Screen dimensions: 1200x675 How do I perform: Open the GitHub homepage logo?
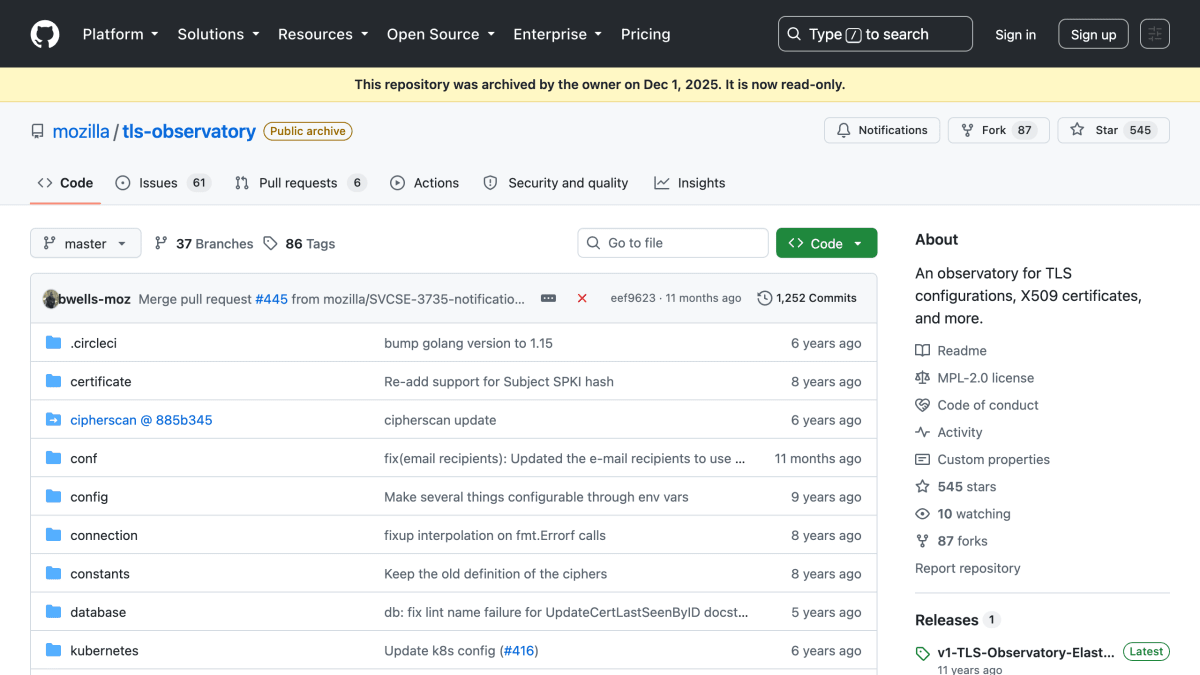click(45, 34)
